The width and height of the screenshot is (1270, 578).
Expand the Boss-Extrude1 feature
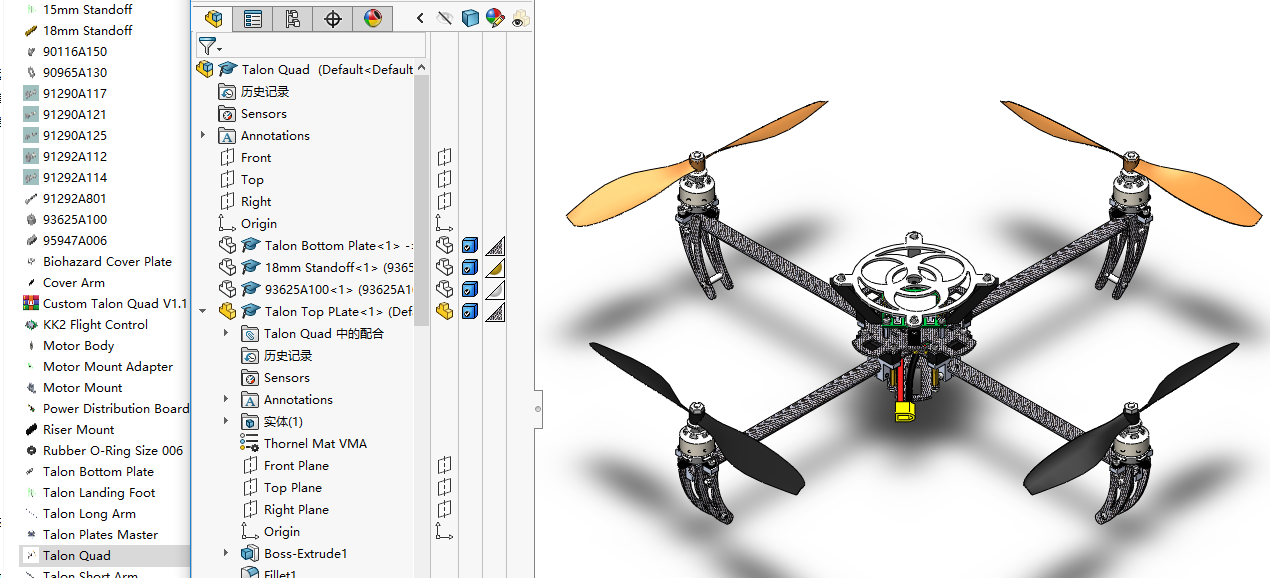coord(226,553)
